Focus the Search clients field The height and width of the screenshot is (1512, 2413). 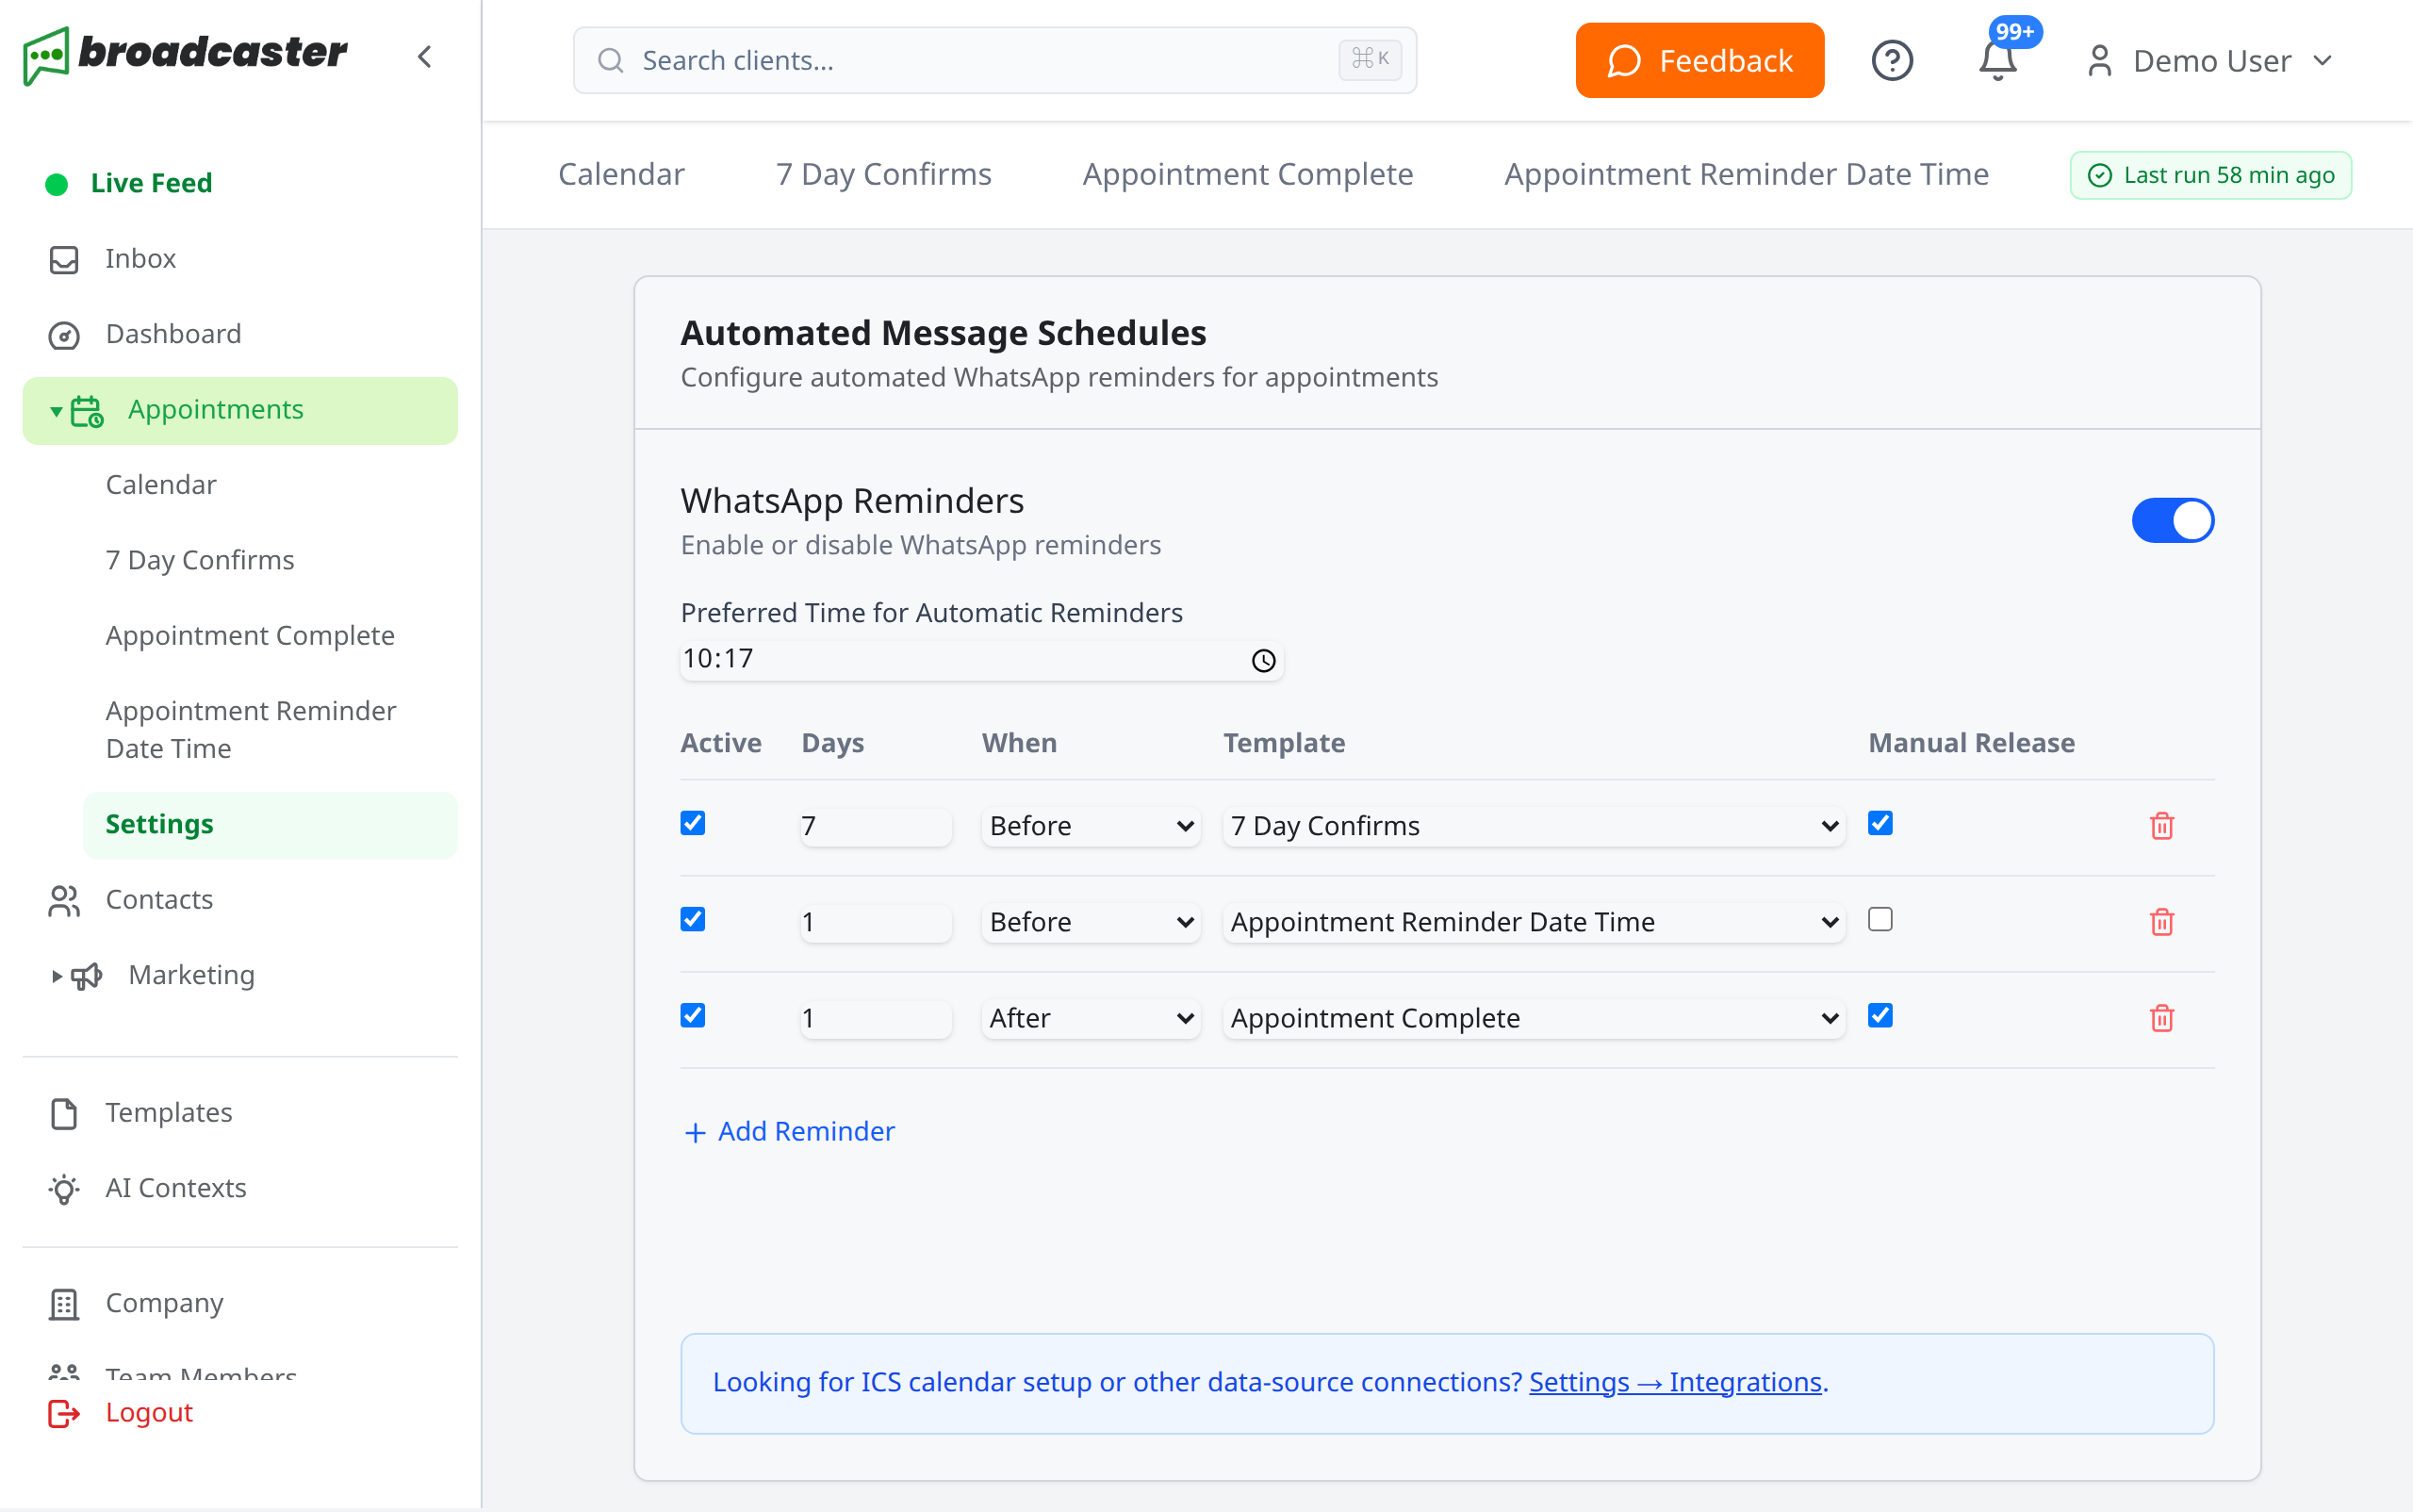(994, 60)
